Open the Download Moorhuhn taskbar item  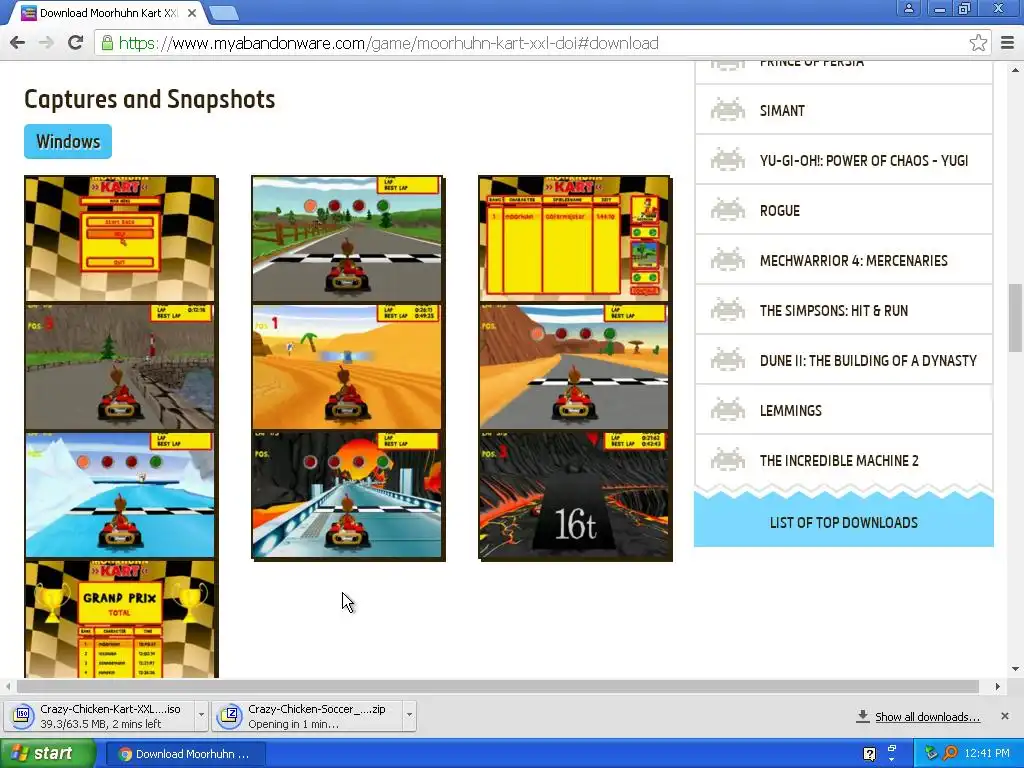(x=185, y=754)
